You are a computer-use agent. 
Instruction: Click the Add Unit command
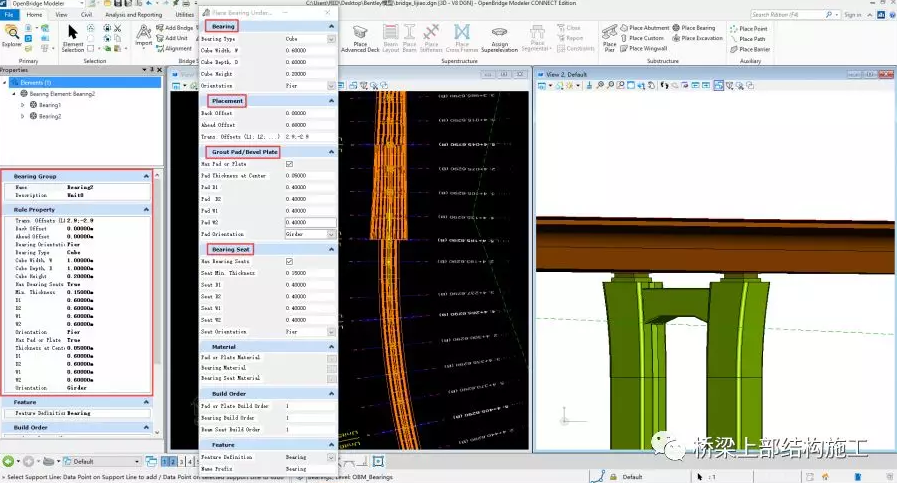(172, 38)
